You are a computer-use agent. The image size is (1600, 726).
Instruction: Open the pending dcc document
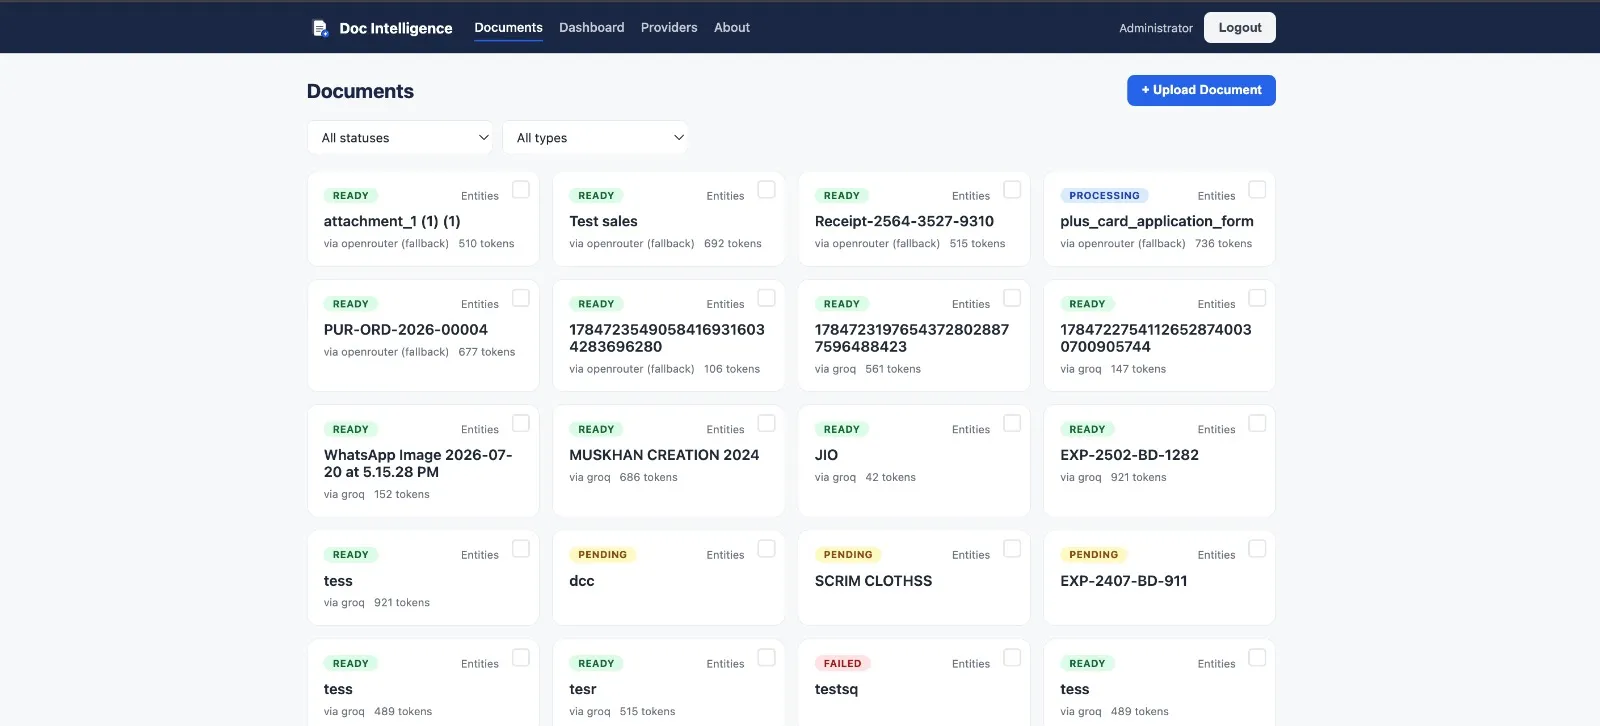(x=582, y=581)
